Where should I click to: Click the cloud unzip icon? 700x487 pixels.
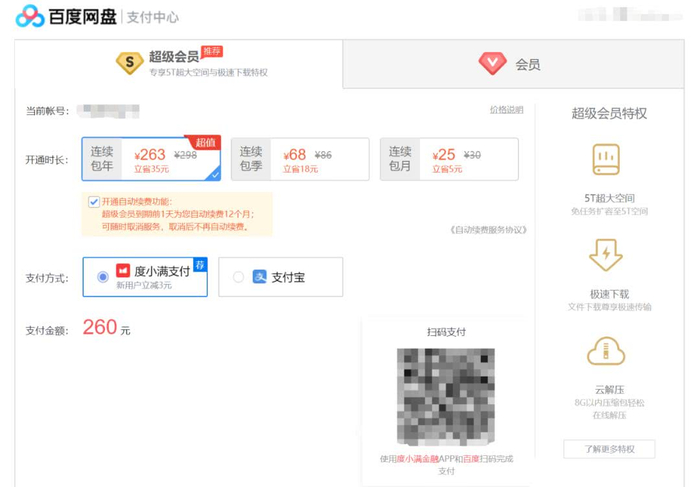[606, 351]
